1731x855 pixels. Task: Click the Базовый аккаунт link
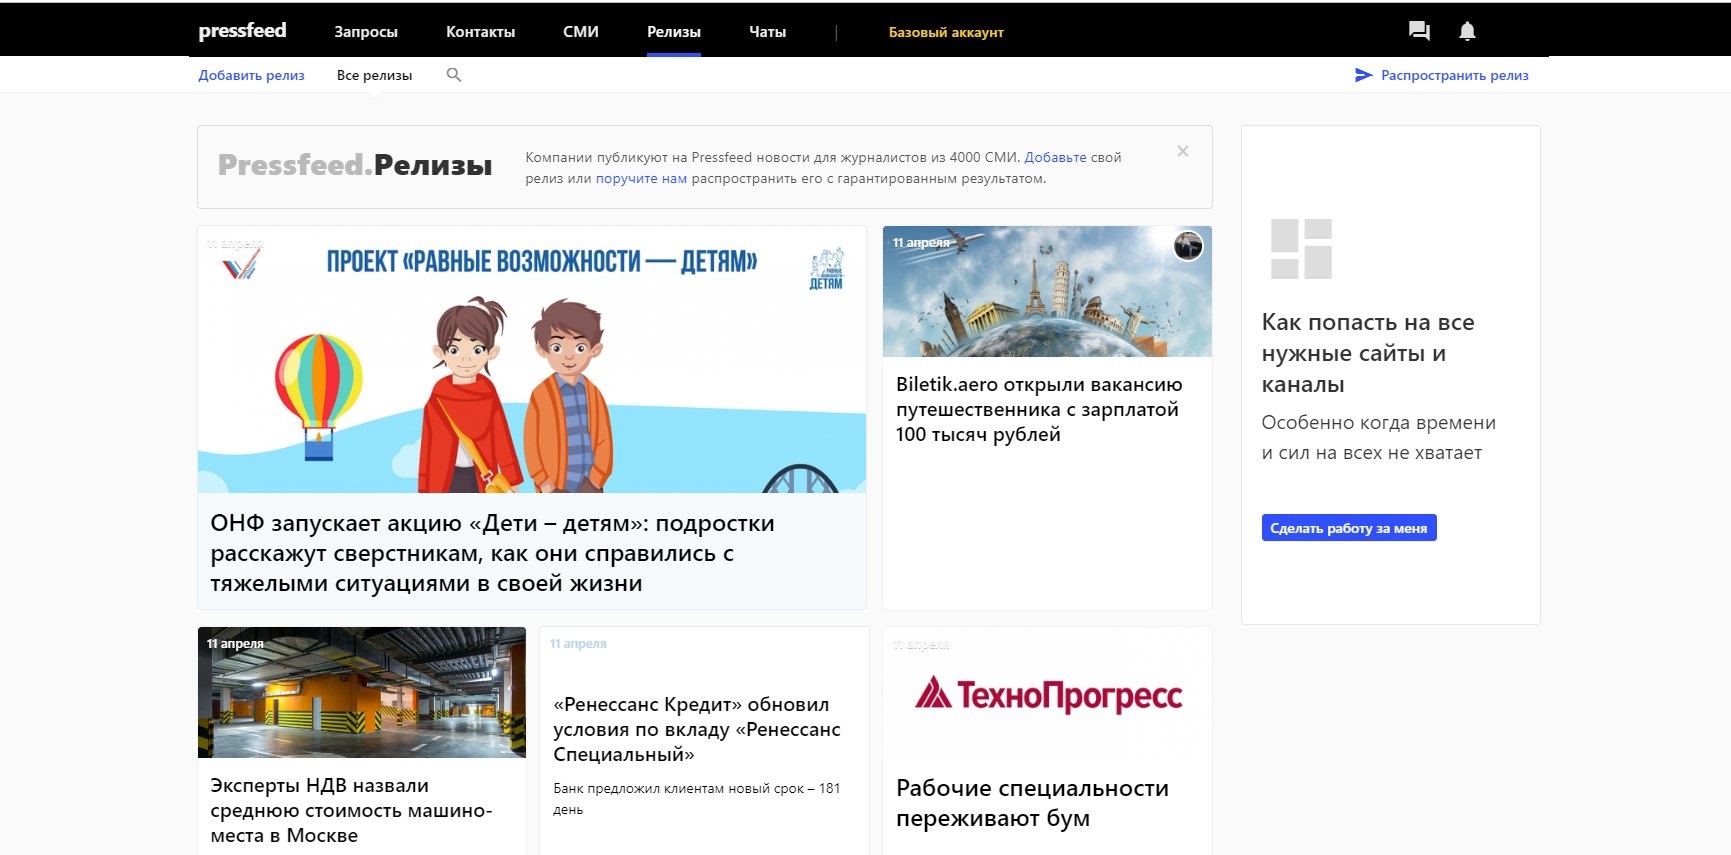point(945,32)
